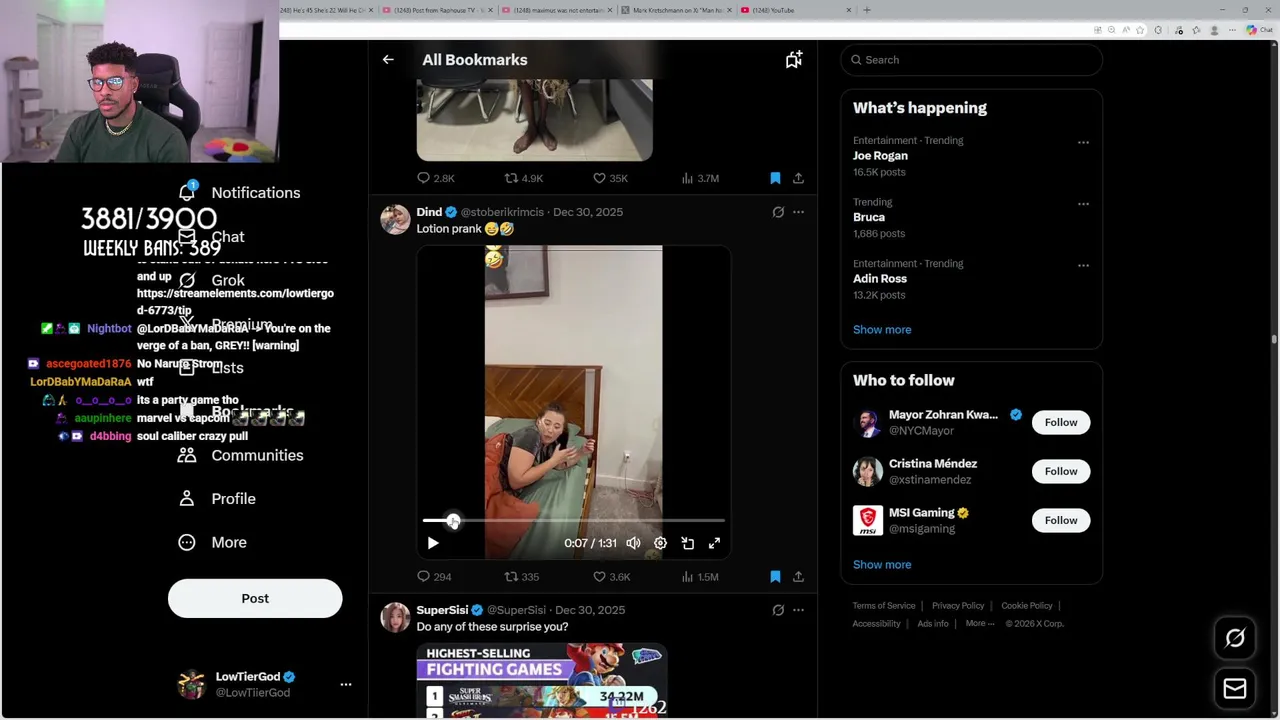Open Dind's profile avatar

395,220
